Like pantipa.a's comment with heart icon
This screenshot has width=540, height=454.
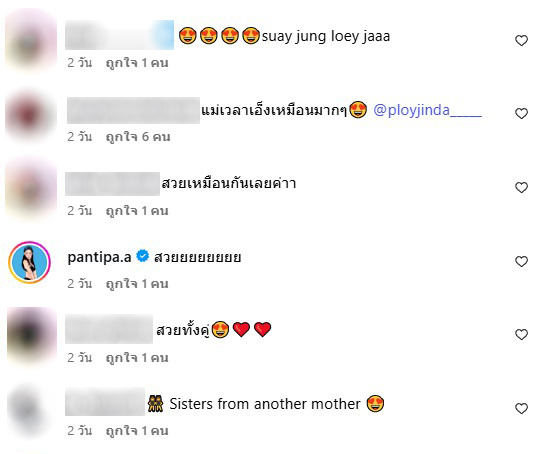521,262
